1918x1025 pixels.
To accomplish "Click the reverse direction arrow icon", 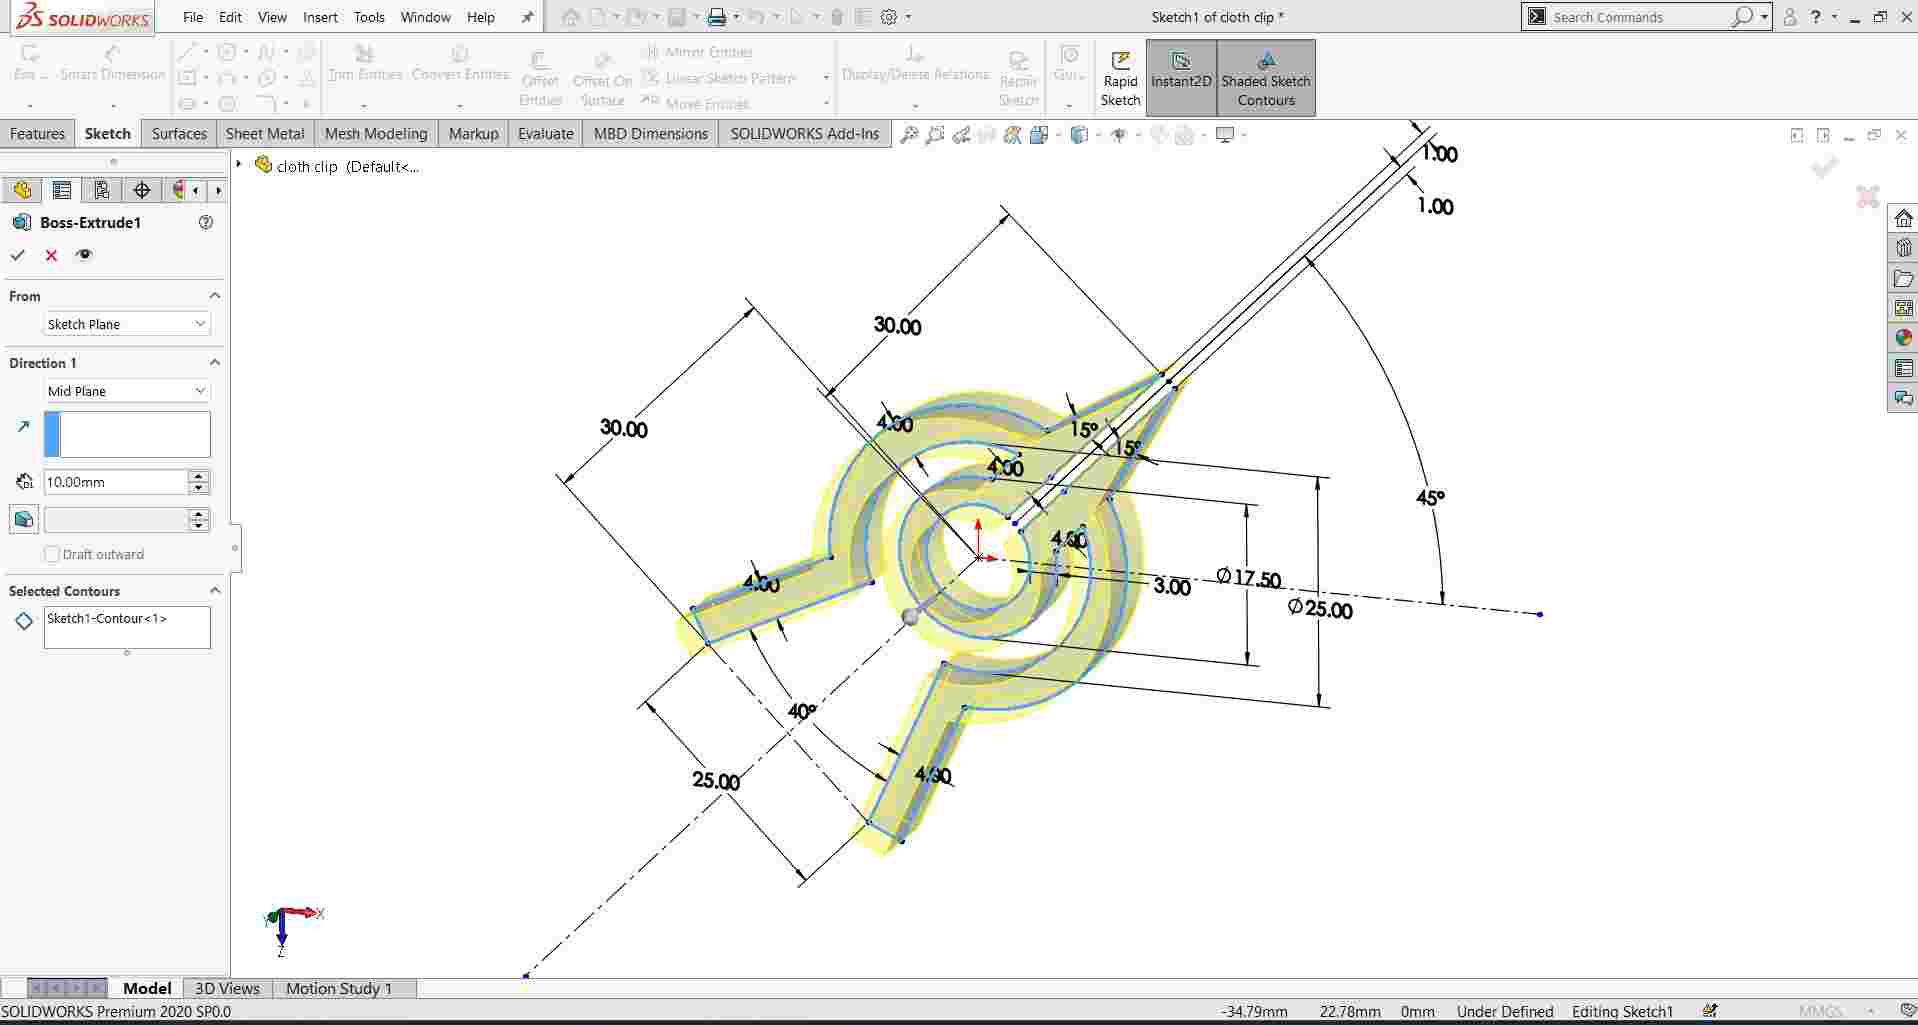I will (24, 427).
